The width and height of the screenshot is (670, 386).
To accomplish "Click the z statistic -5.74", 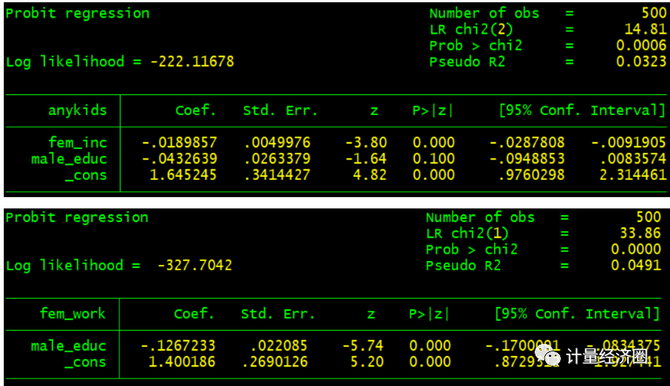I will tap(363, 345).
